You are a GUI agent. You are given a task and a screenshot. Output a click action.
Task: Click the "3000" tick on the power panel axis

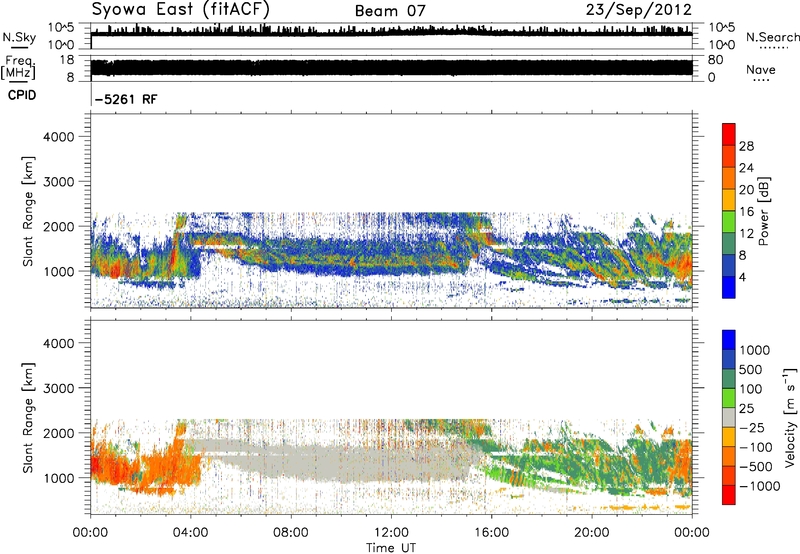(x=59, y=182)
